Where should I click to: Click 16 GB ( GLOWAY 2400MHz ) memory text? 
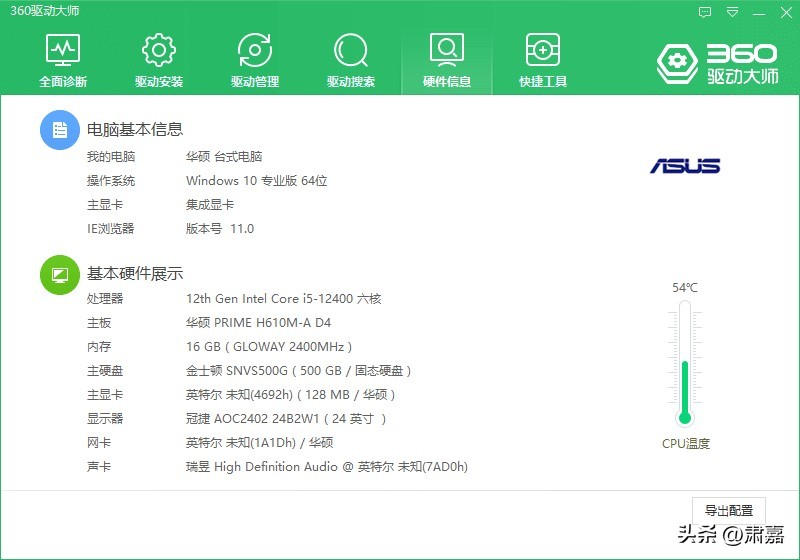pos(269,347)
